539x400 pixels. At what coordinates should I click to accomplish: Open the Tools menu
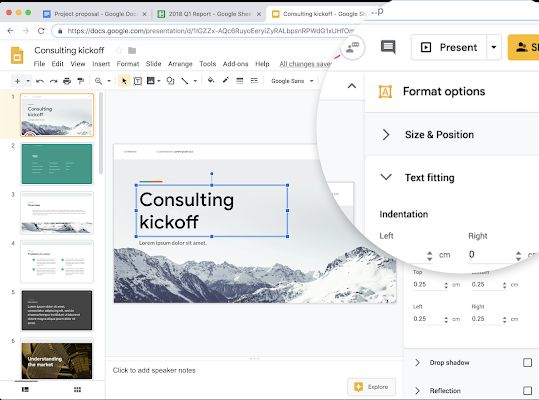pos(208,64)
